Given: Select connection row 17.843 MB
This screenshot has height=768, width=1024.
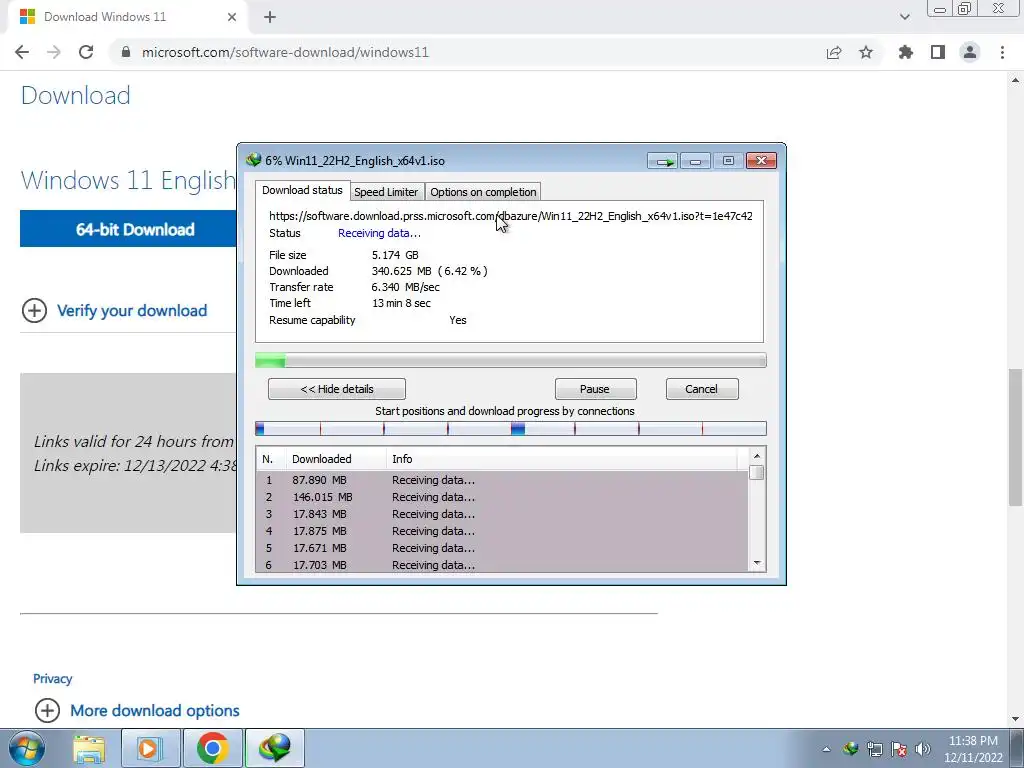Looking at the screenshot, I should [502, 514].
